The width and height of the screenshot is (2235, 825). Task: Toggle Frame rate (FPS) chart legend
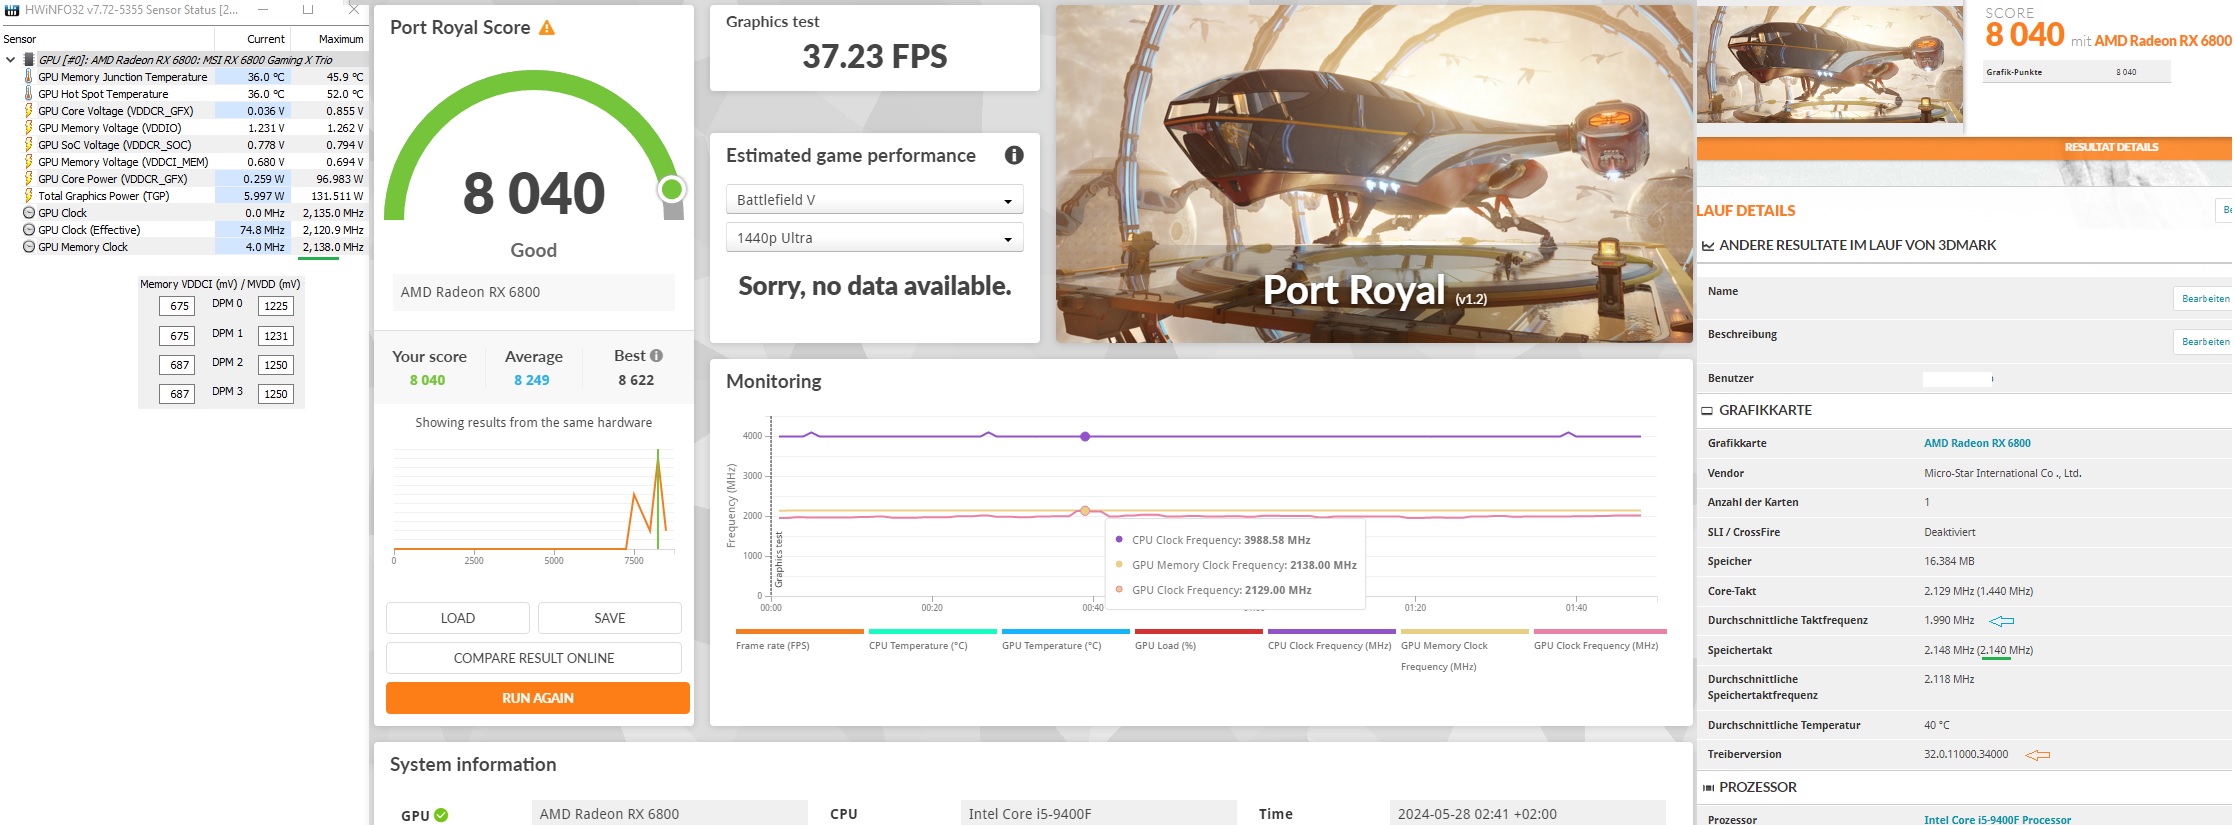click(799, 640)
